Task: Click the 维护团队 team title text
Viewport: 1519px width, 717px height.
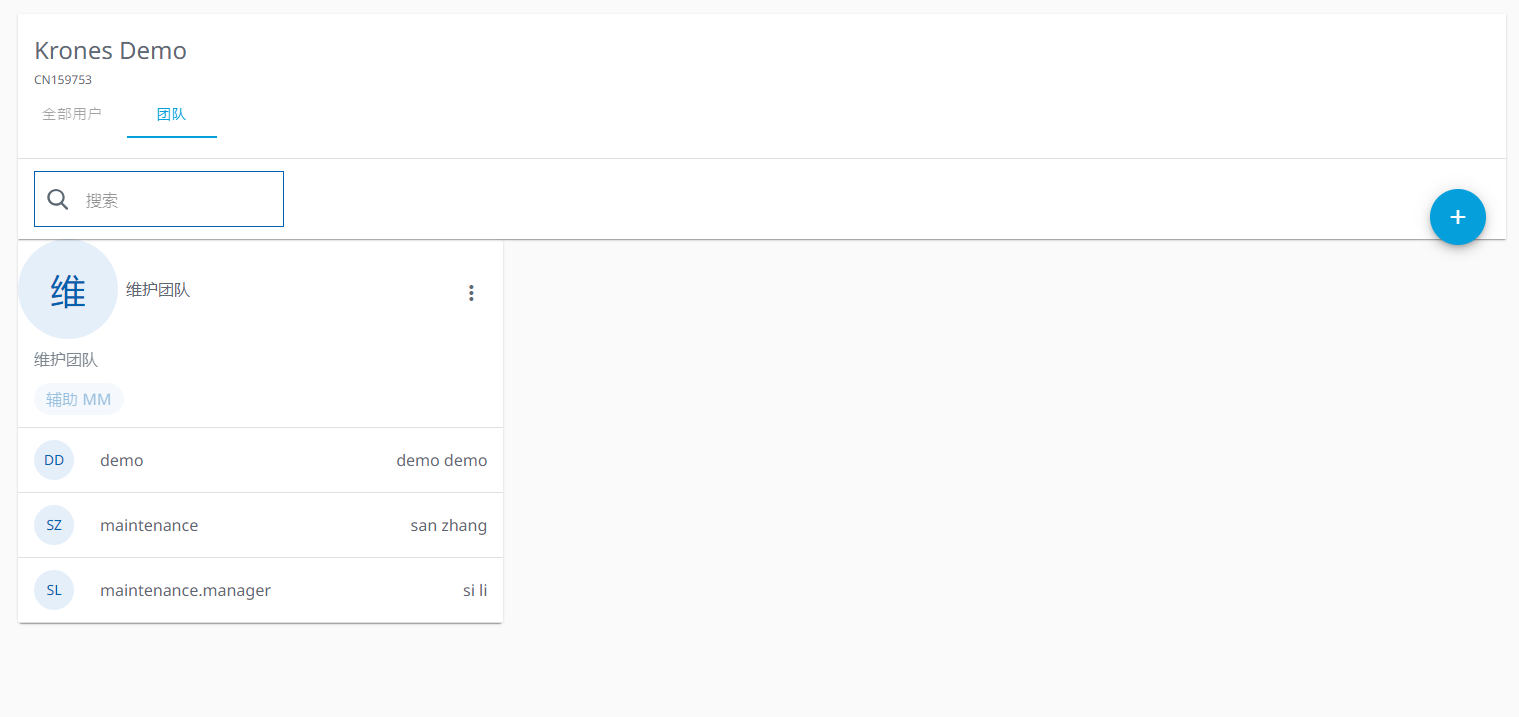Action: (x=158, y=290)
